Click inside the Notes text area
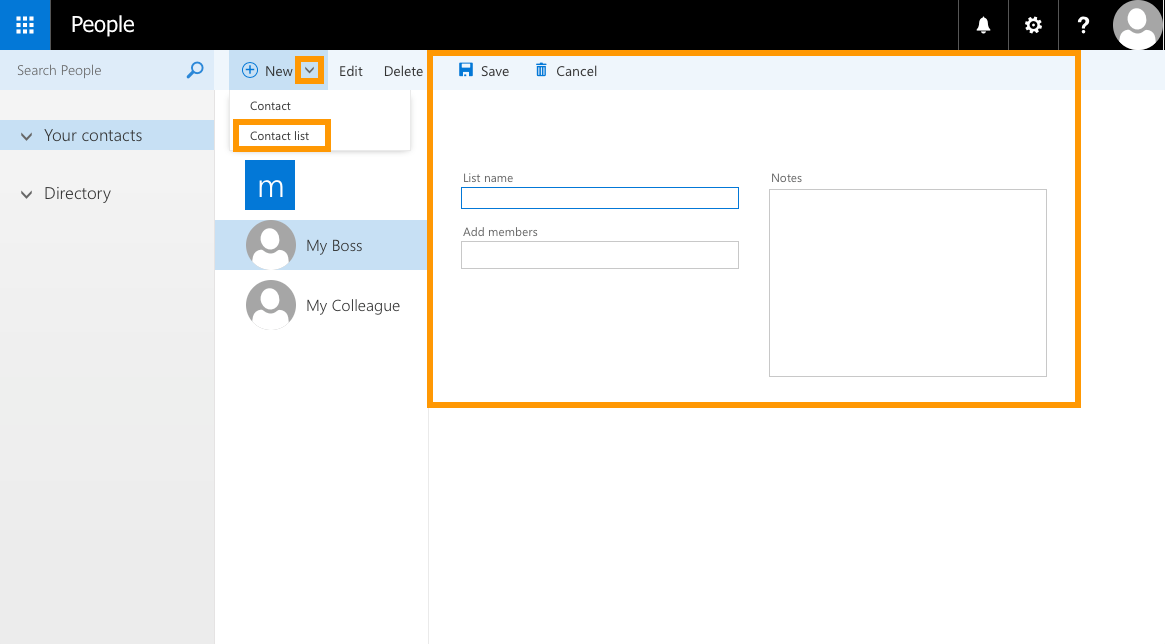This screenshot has width=1165, height=644. coord(907,282)
